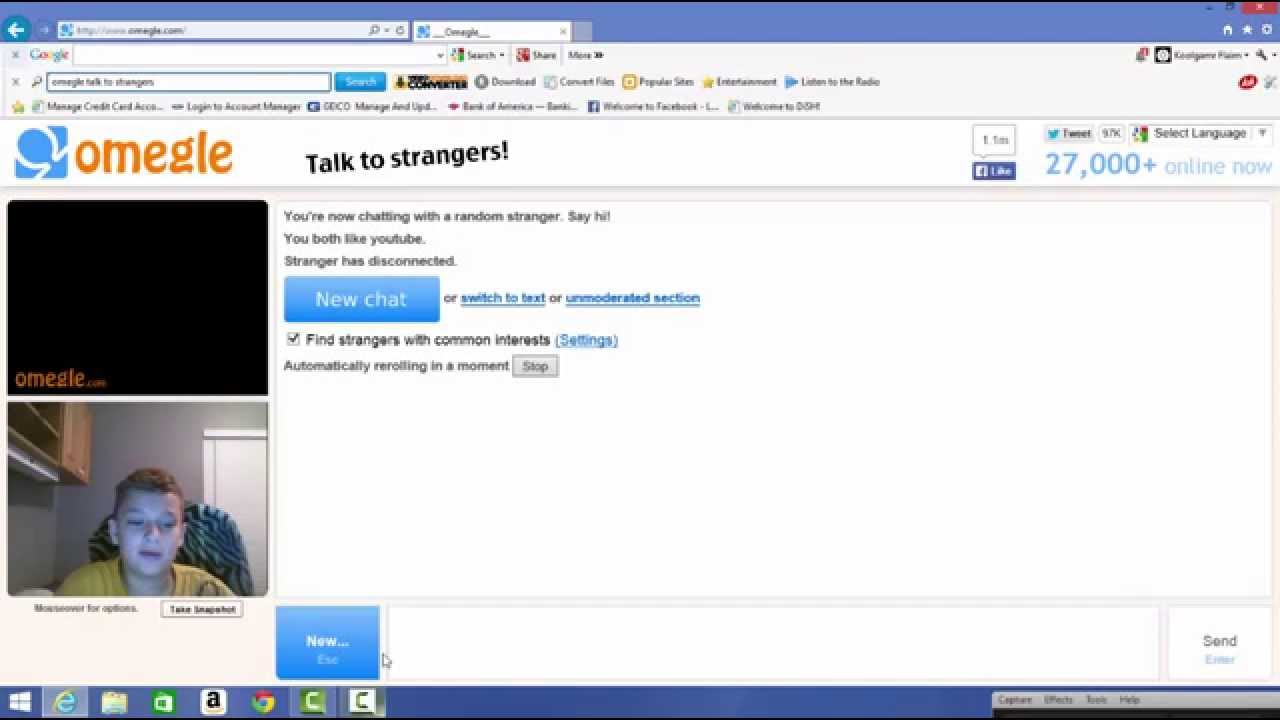The width and height of the screenshot is (1280, 720).
Task: Click the blue Search button in converter toolbar
Action: coord(360,82)
